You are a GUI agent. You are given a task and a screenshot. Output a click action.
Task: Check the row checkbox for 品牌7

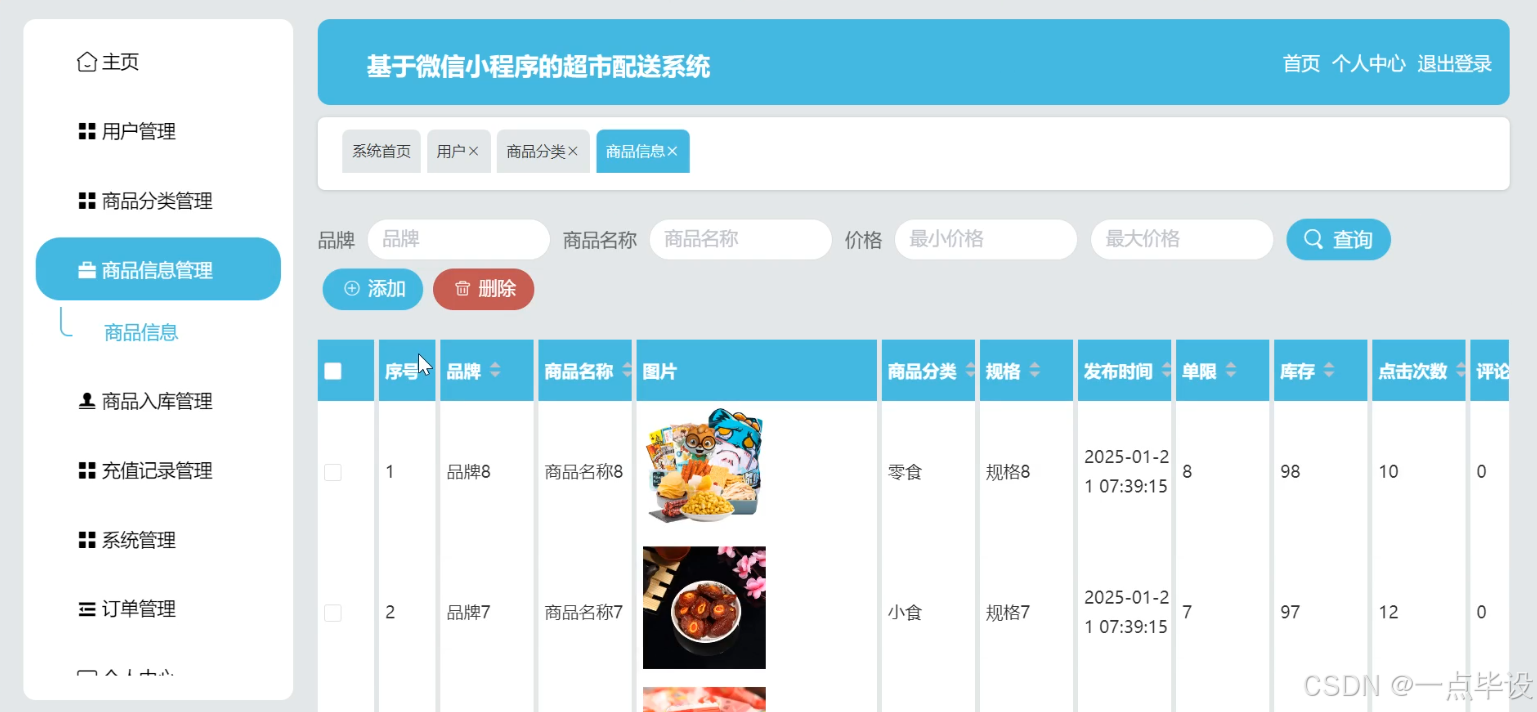pyautogui.click(x=333, y=612)
